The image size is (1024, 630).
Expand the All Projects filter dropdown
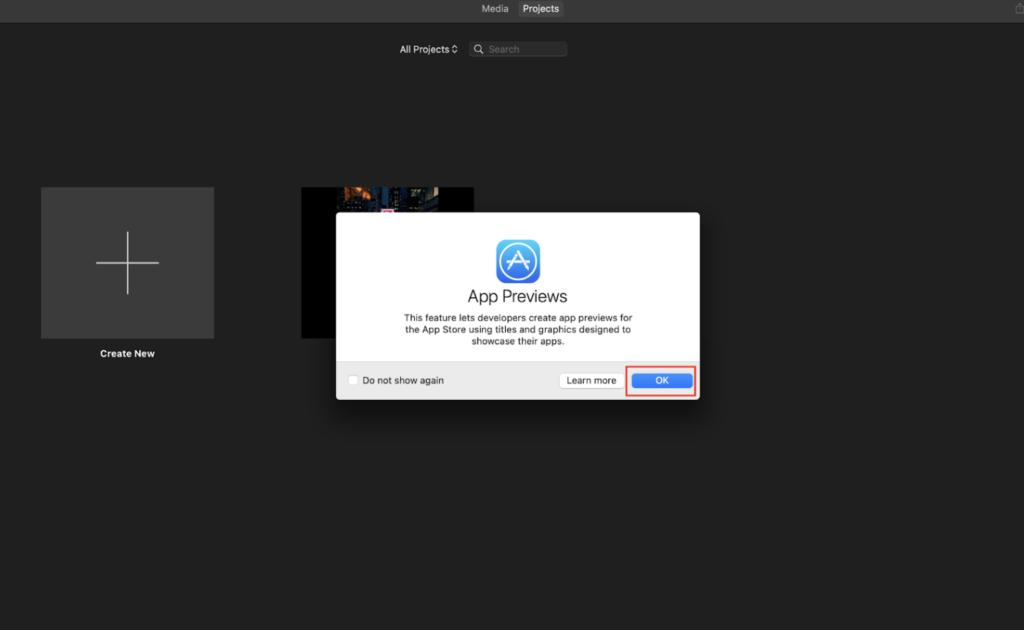click(x=427, y=49)
